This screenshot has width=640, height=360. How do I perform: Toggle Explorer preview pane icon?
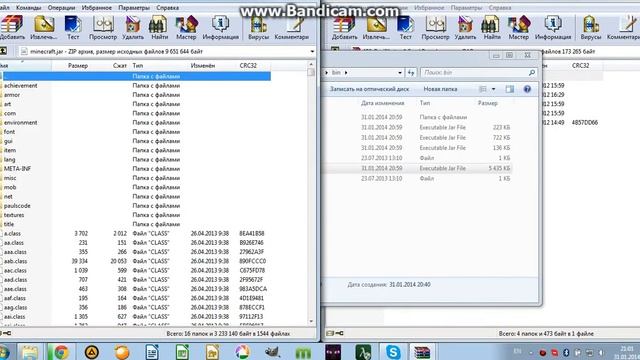coord(509,89)
